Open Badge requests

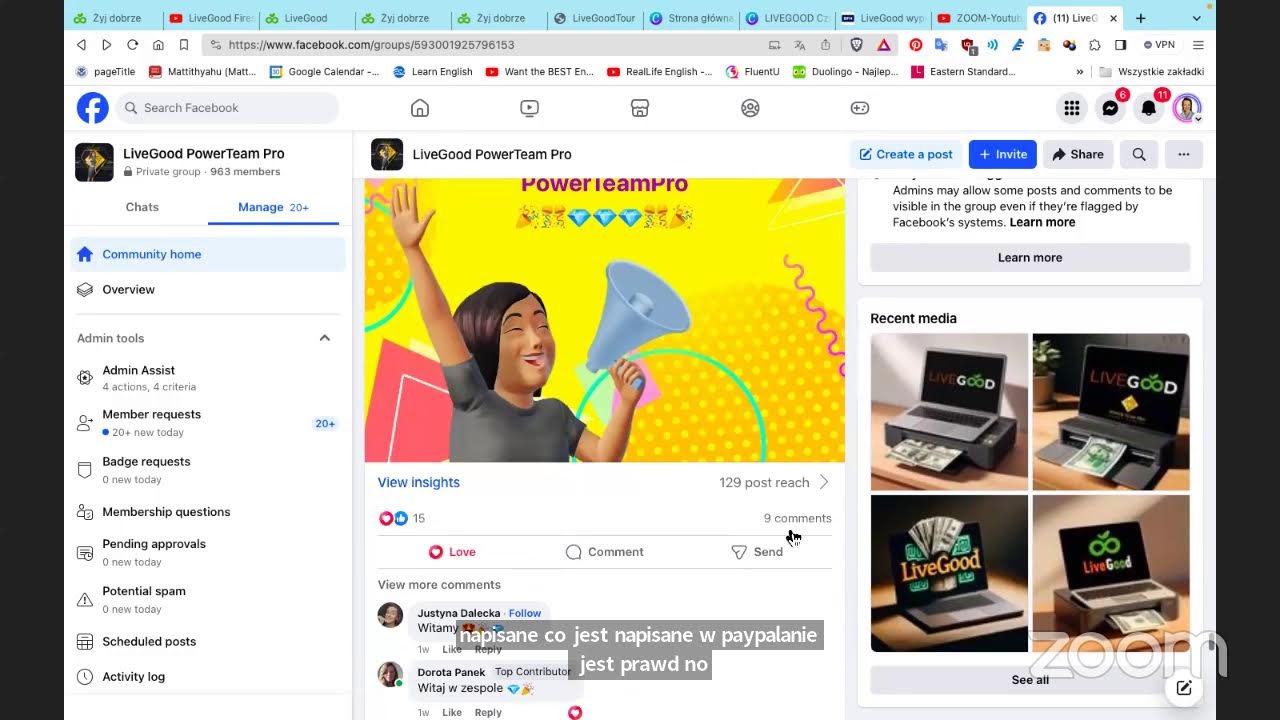point(208,470)
